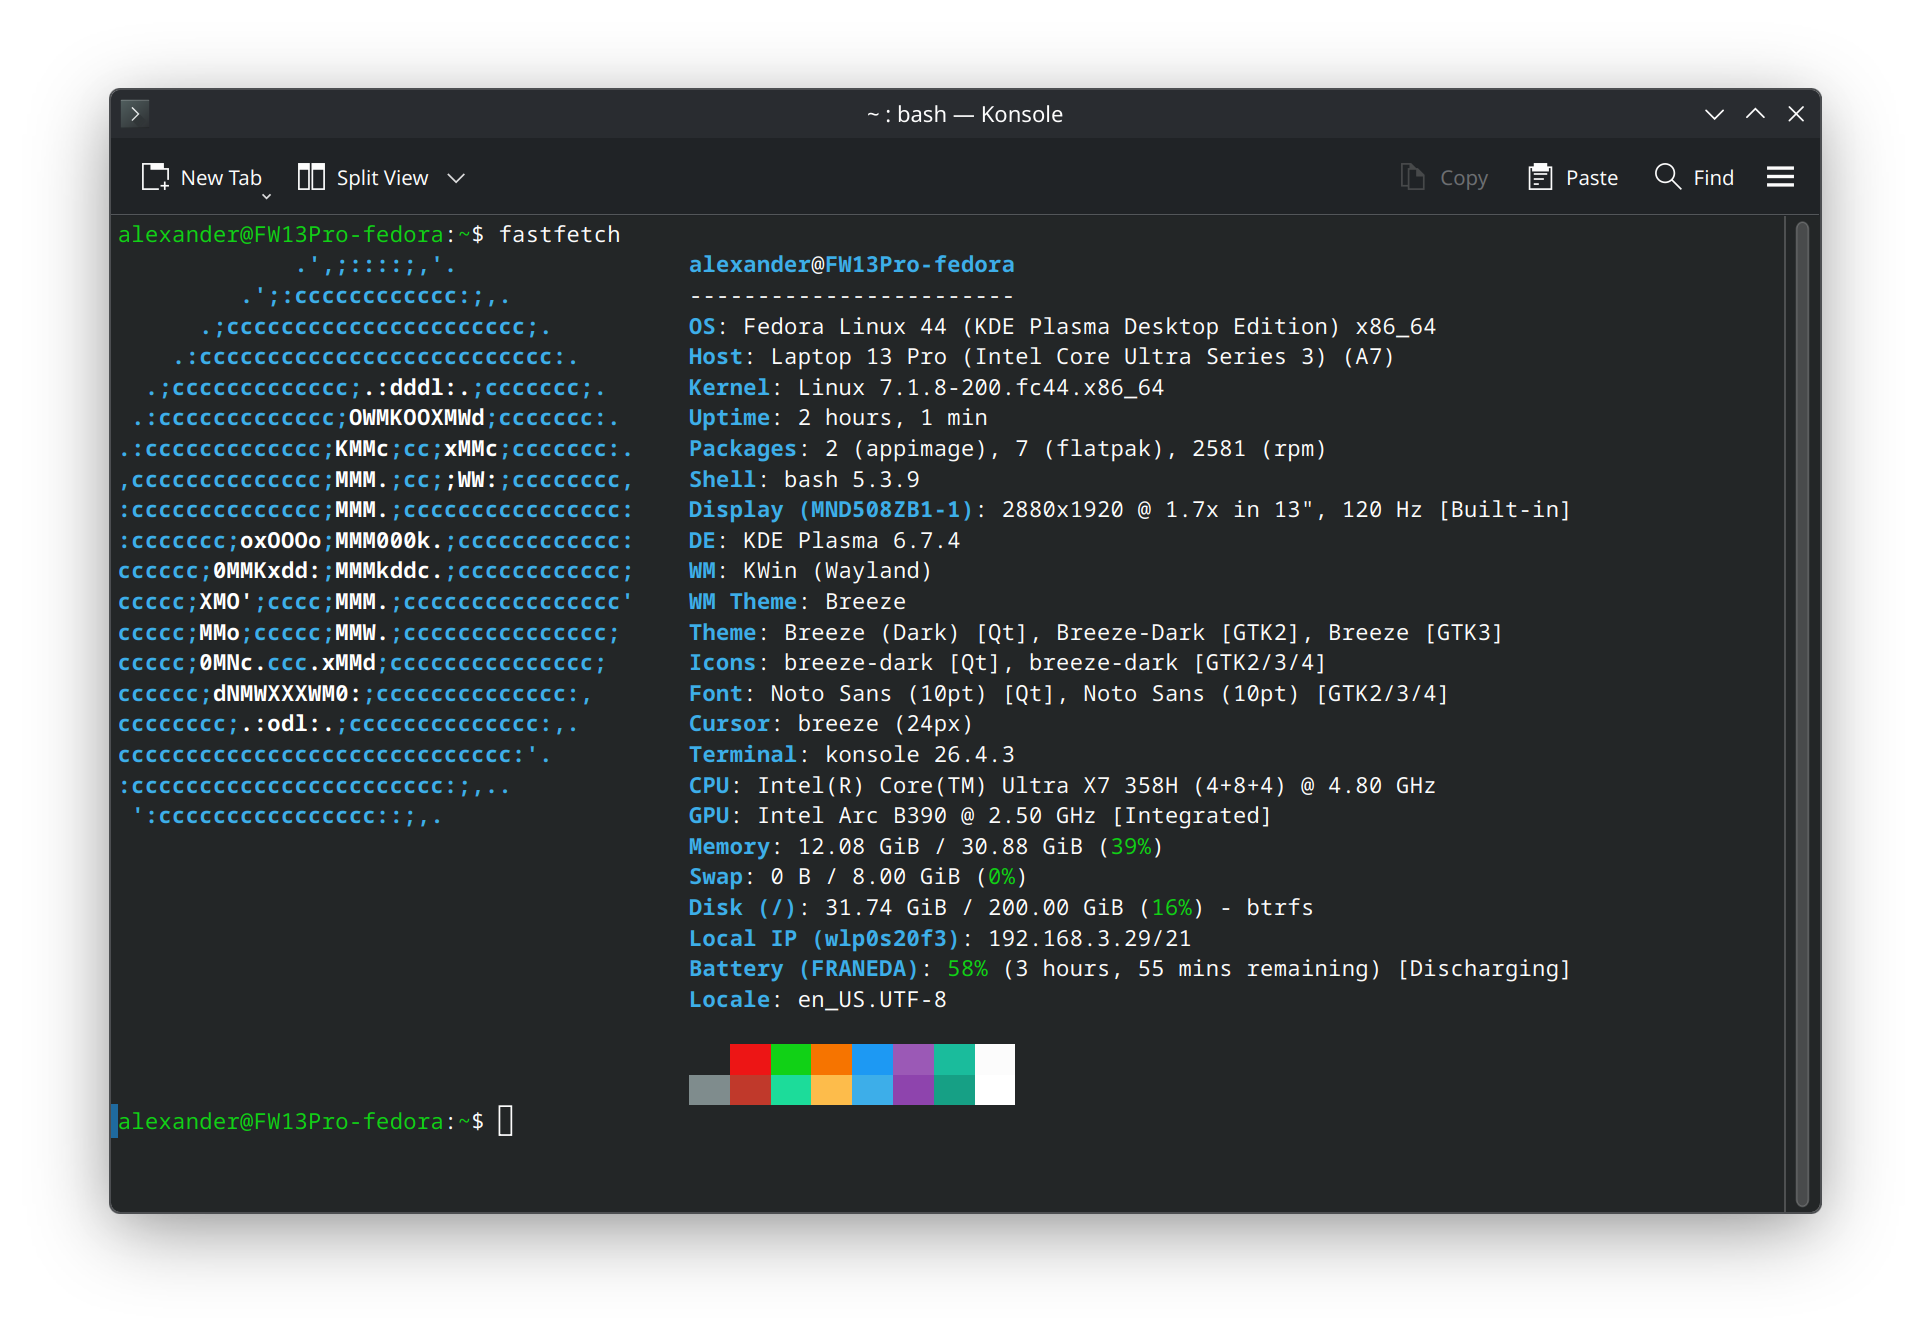This screenshot has width=1930, height=1343.
Task: Click the Icons line 'breeze-dark [Qt]'
Action: point(1007,663)
